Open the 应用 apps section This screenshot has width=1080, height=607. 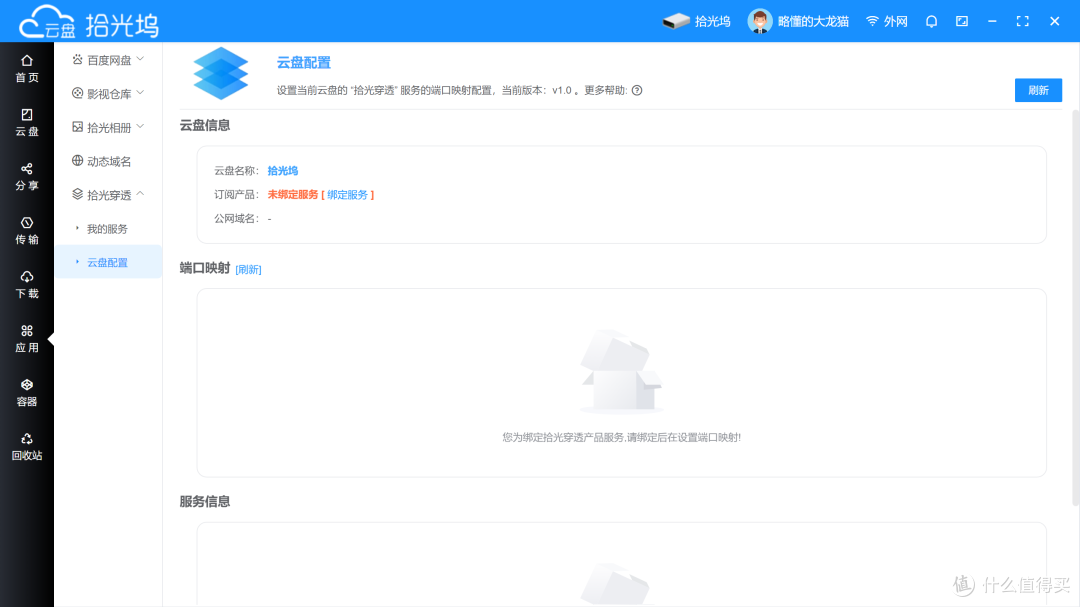26,338
